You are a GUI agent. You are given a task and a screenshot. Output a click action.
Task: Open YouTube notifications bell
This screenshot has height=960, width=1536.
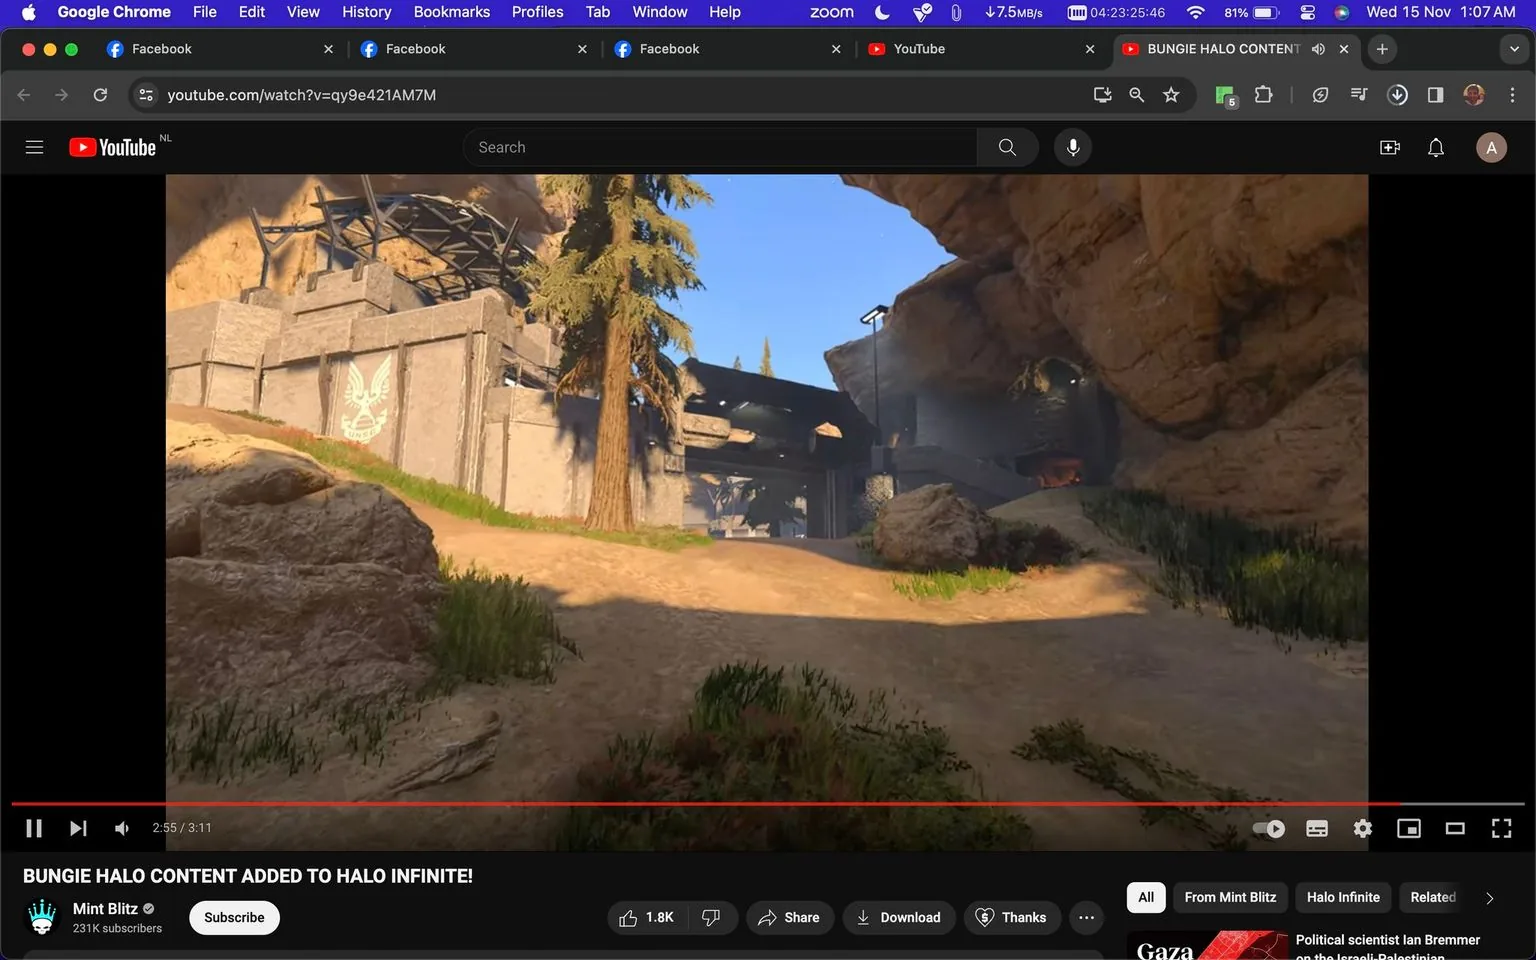click(1435, 147)
